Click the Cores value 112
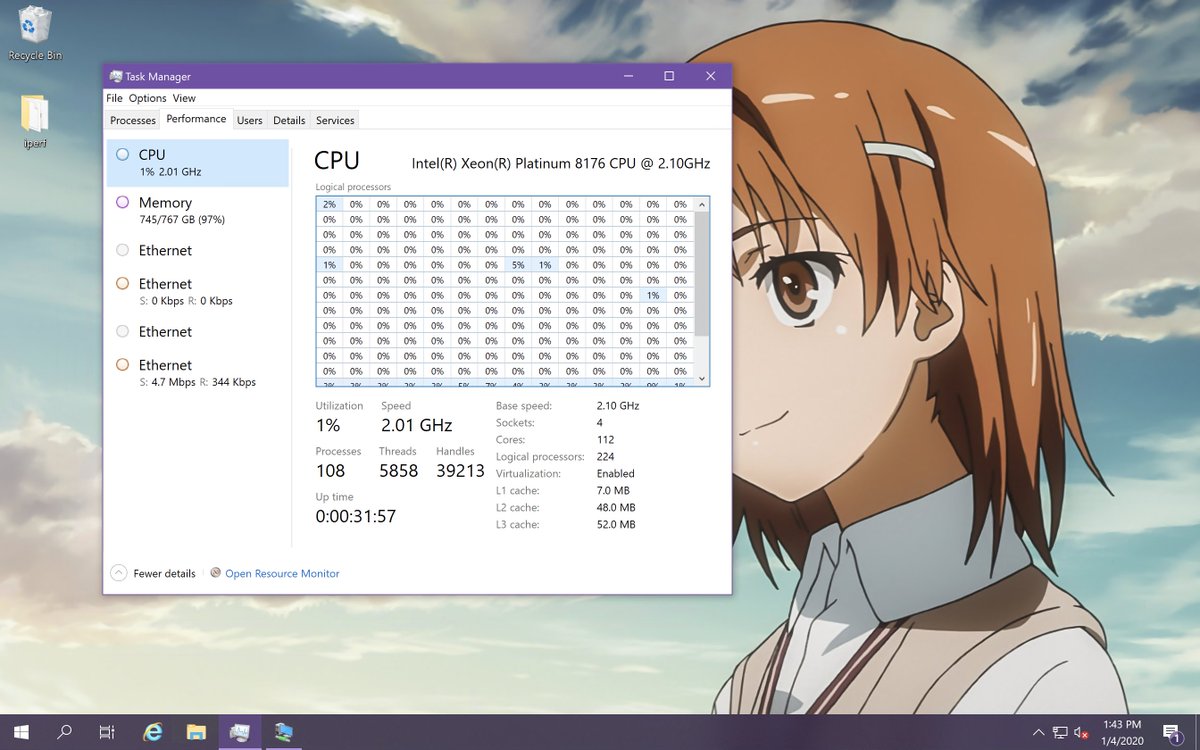 (x=605, y=440)
